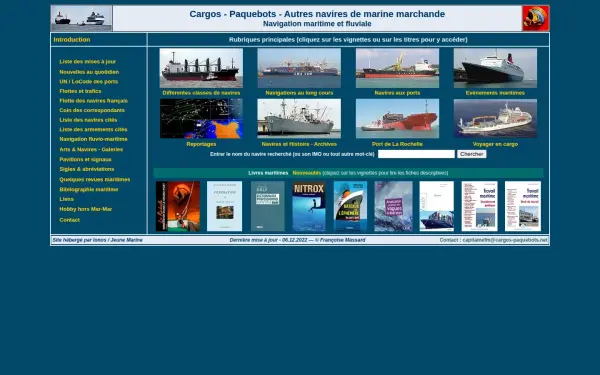
Task: Click the Chercher button
Action: click(472, 154)
